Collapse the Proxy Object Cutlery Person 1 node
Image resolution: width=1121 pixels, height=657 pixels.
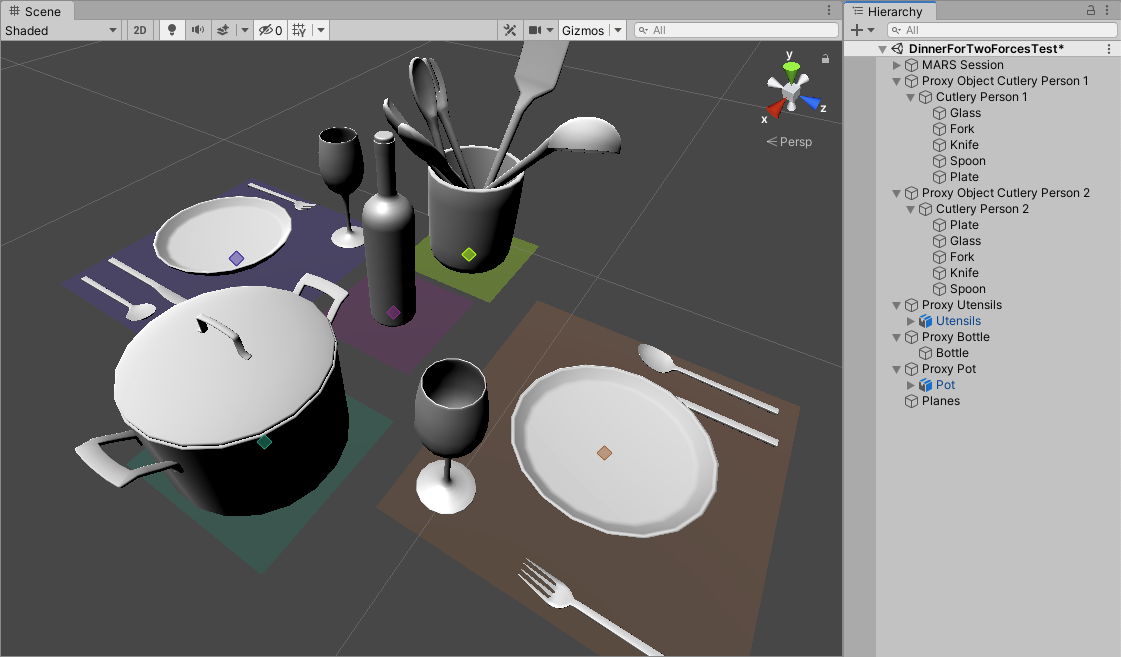pos(896,81)
